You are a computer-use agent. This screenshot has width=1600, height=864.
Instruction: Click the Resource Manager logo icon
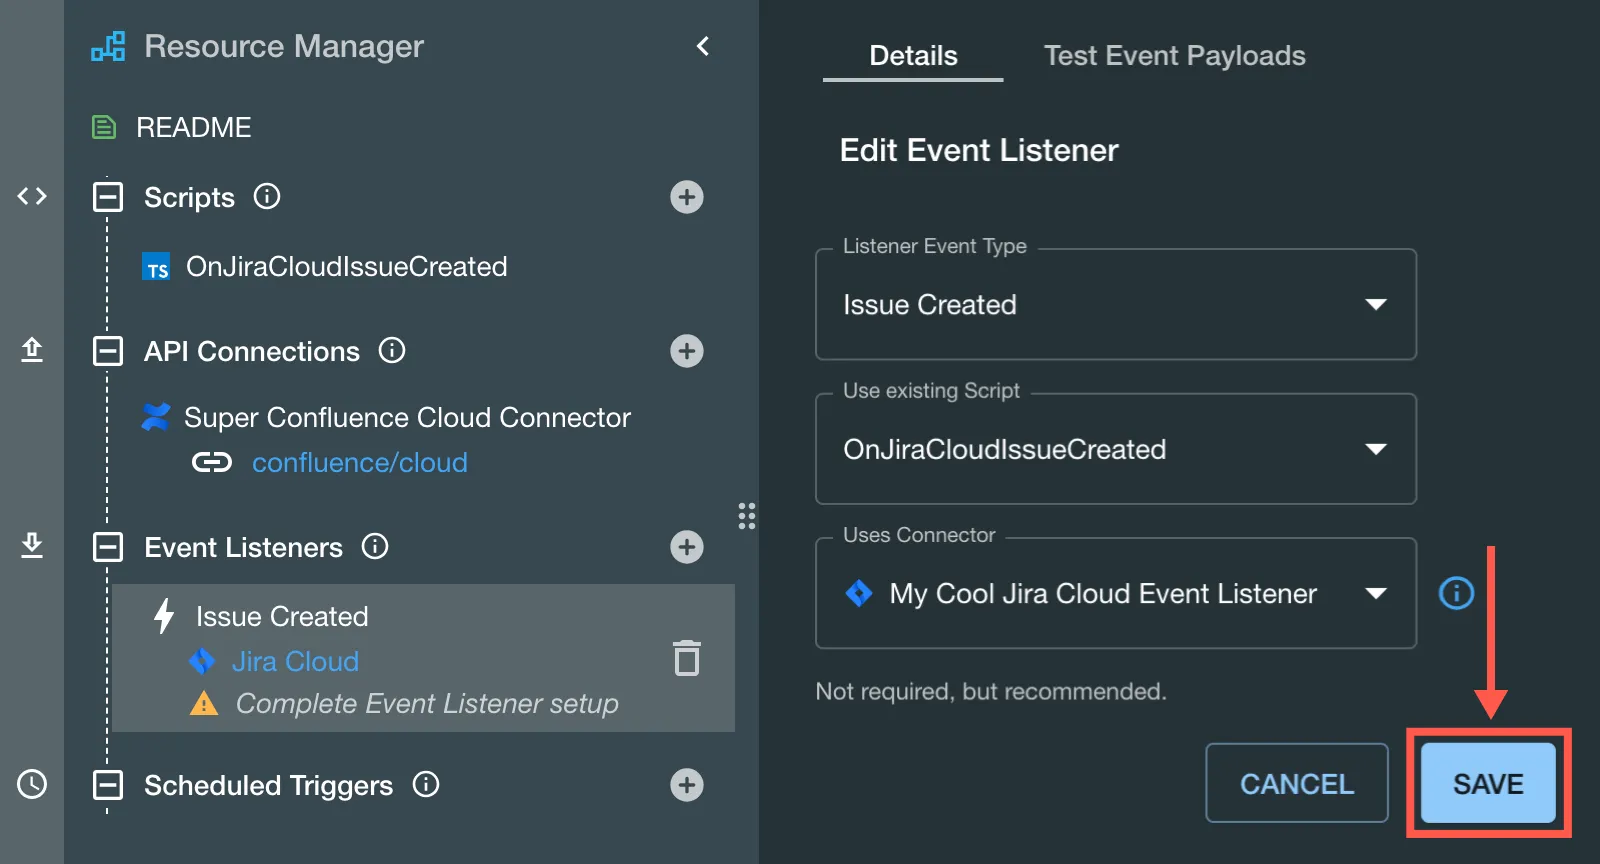click(108, 46)
